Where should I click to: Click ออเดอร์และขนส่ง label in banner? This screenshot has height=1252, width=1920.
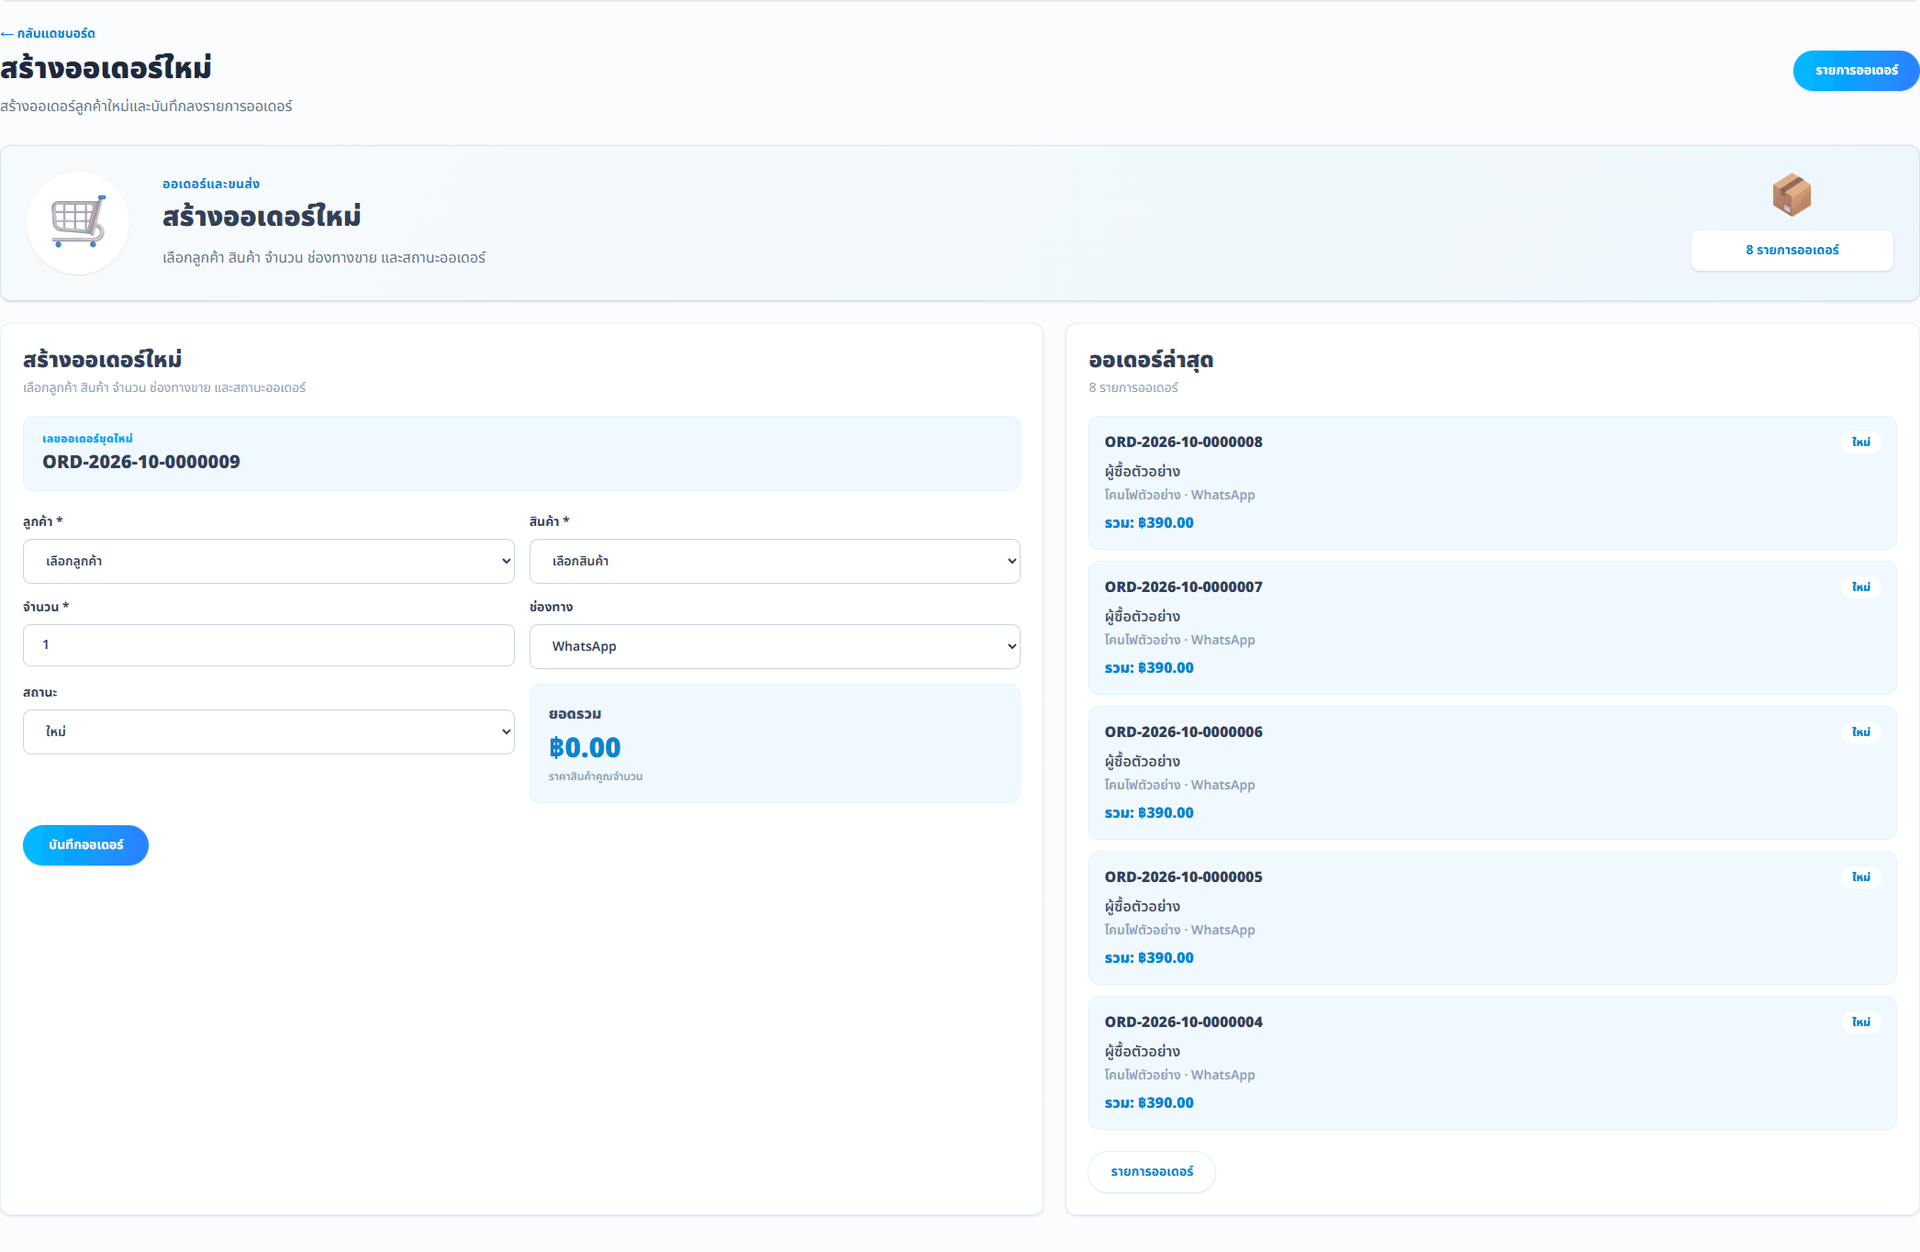click(x=211, y=184)
